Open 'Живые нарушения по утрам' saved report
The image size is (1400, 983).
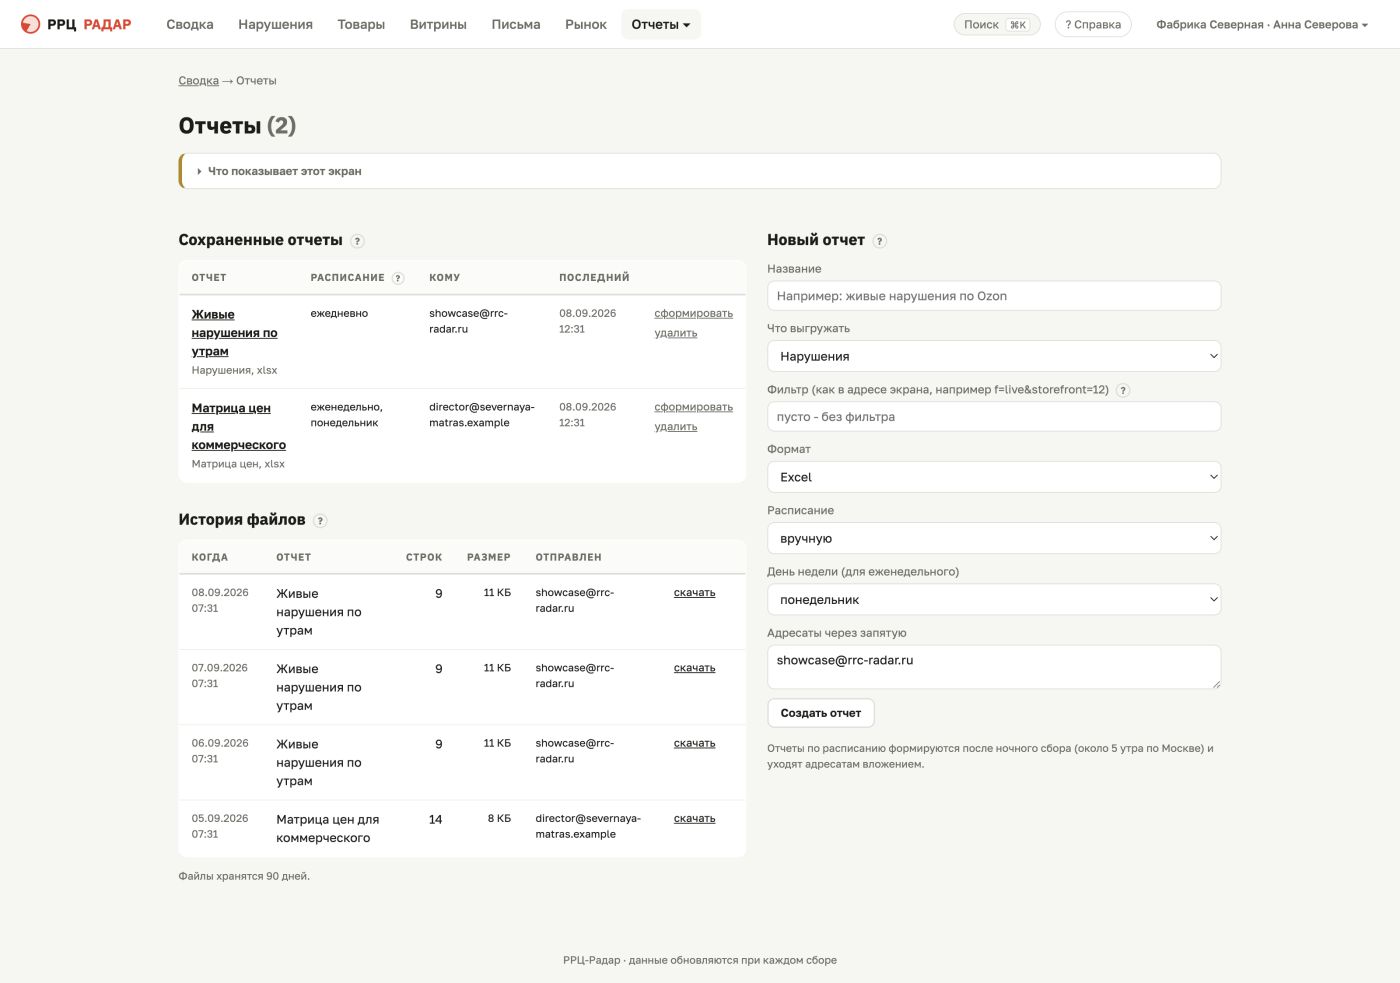pos(234,333)
